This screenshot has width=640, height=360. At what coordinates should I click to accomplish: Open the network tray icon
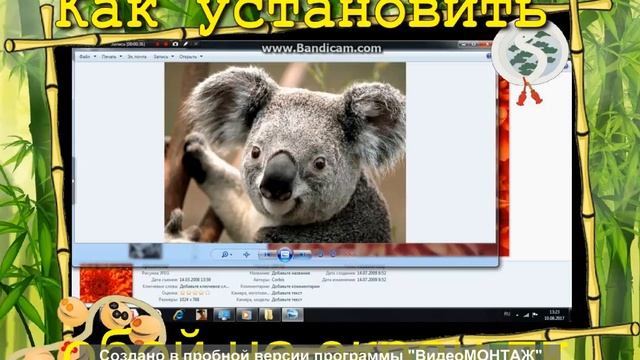tap(526, 315)
